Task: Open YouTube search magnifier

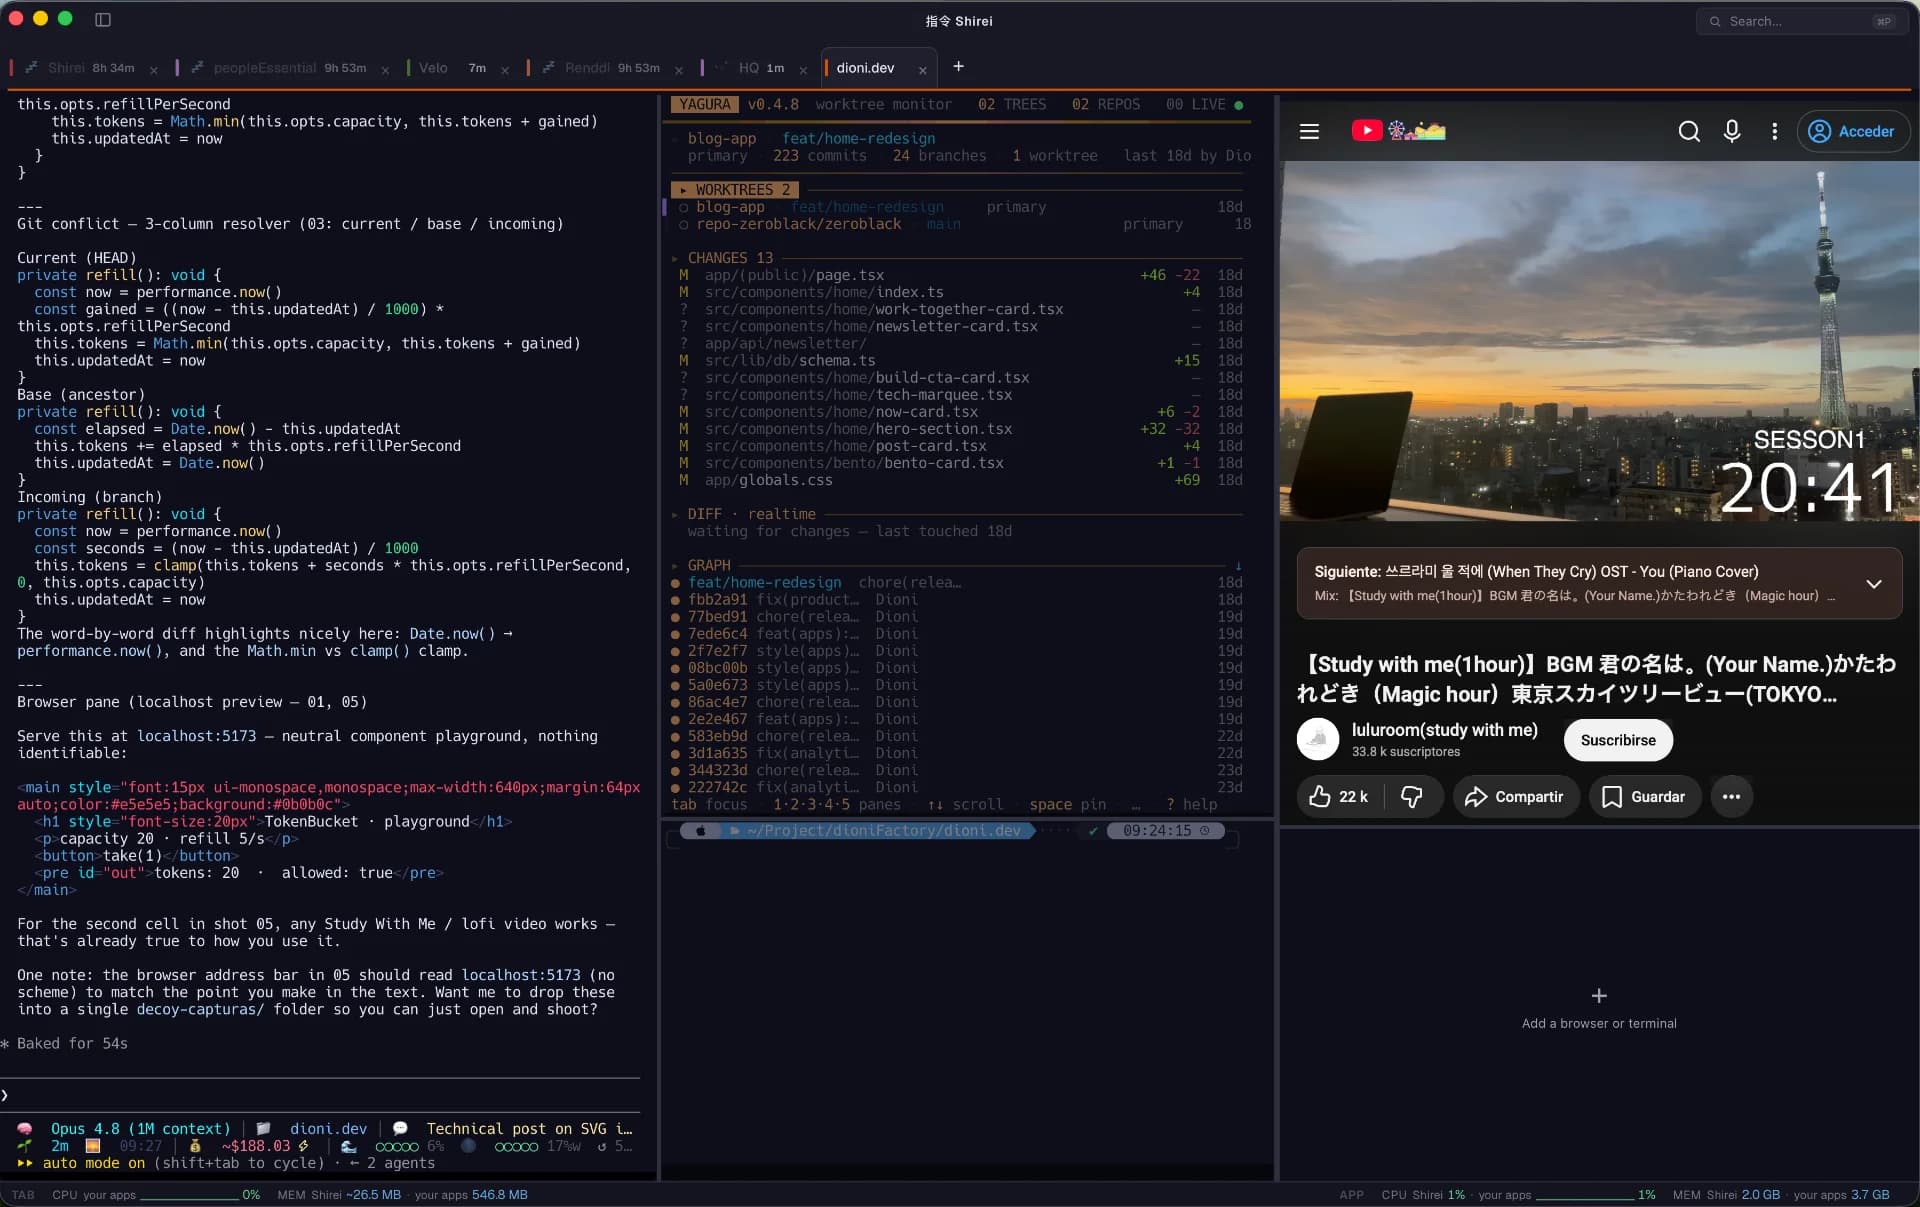Action: click(x=1689, y=131)
